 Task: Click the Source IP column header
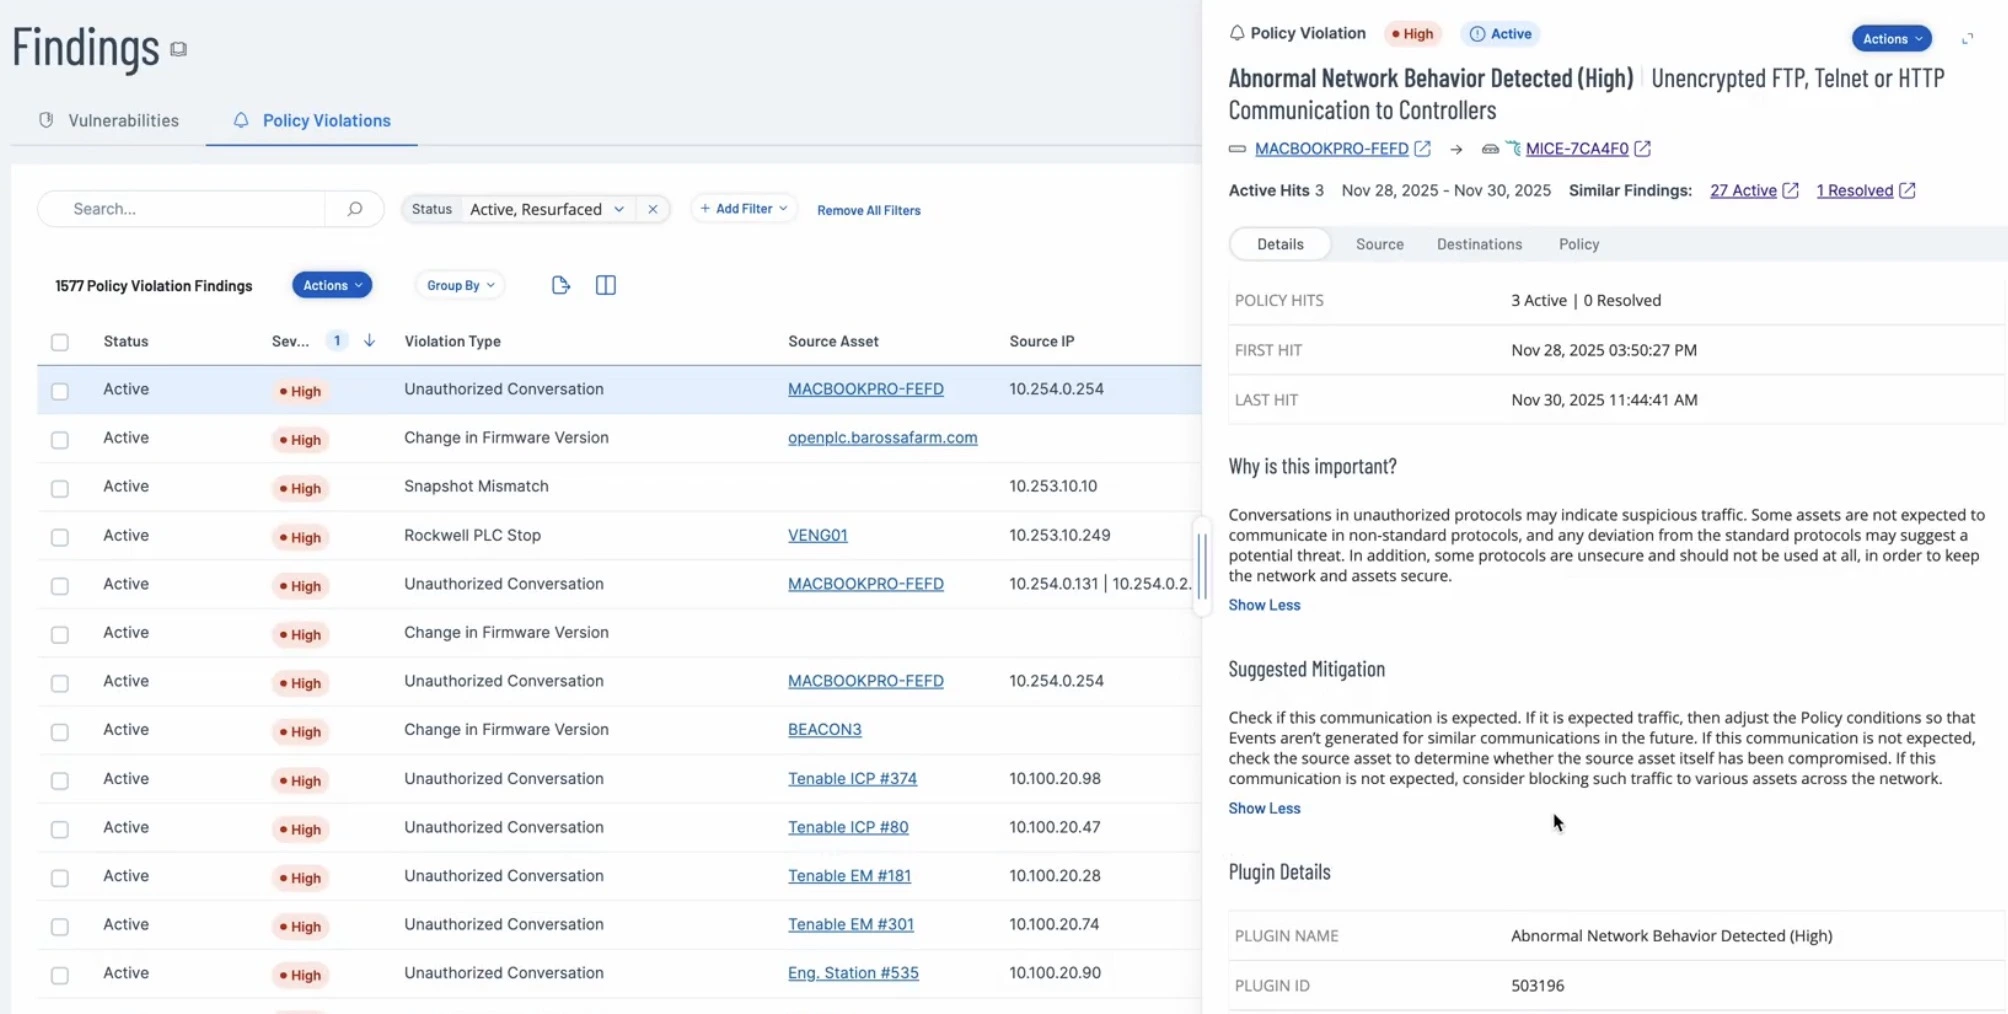pos(1041,341)
